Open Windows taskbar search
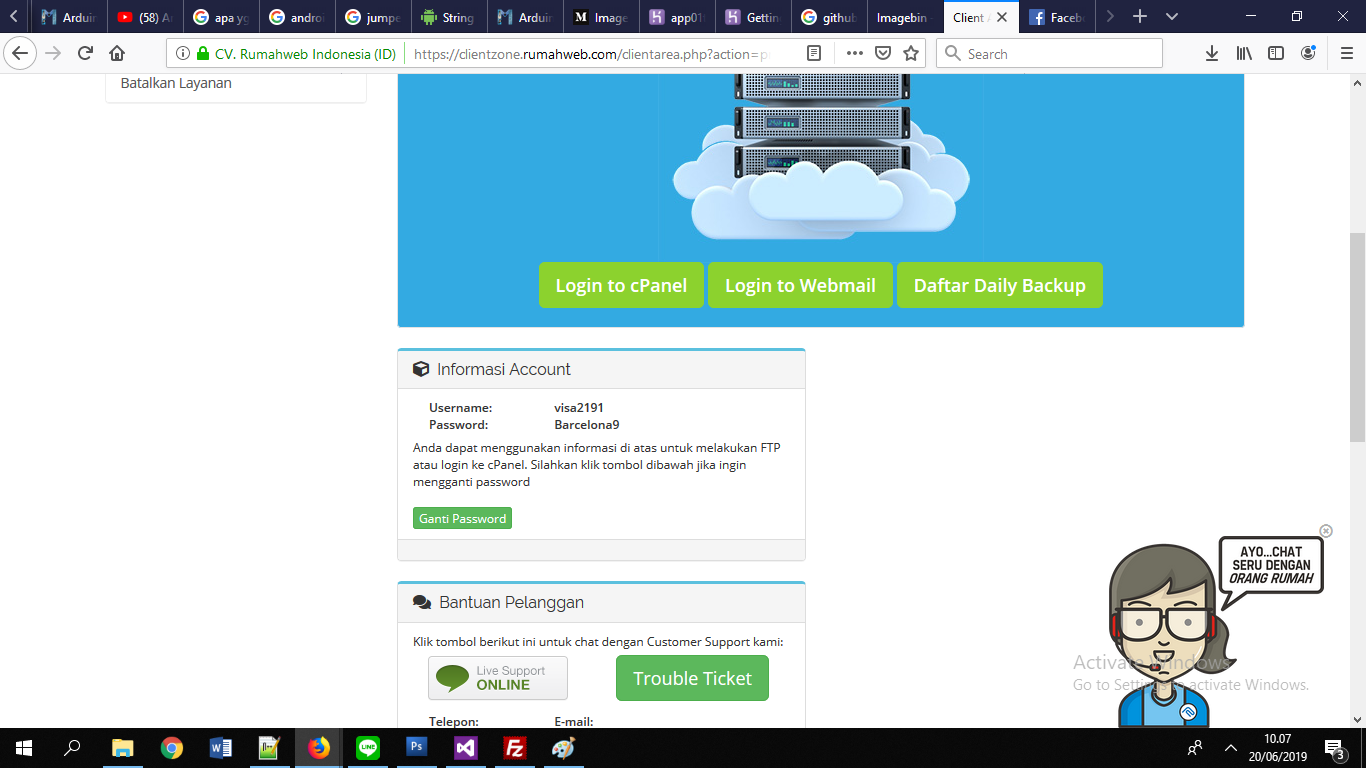The width and height of the screenshot is (1366, 768). (72, 748)
